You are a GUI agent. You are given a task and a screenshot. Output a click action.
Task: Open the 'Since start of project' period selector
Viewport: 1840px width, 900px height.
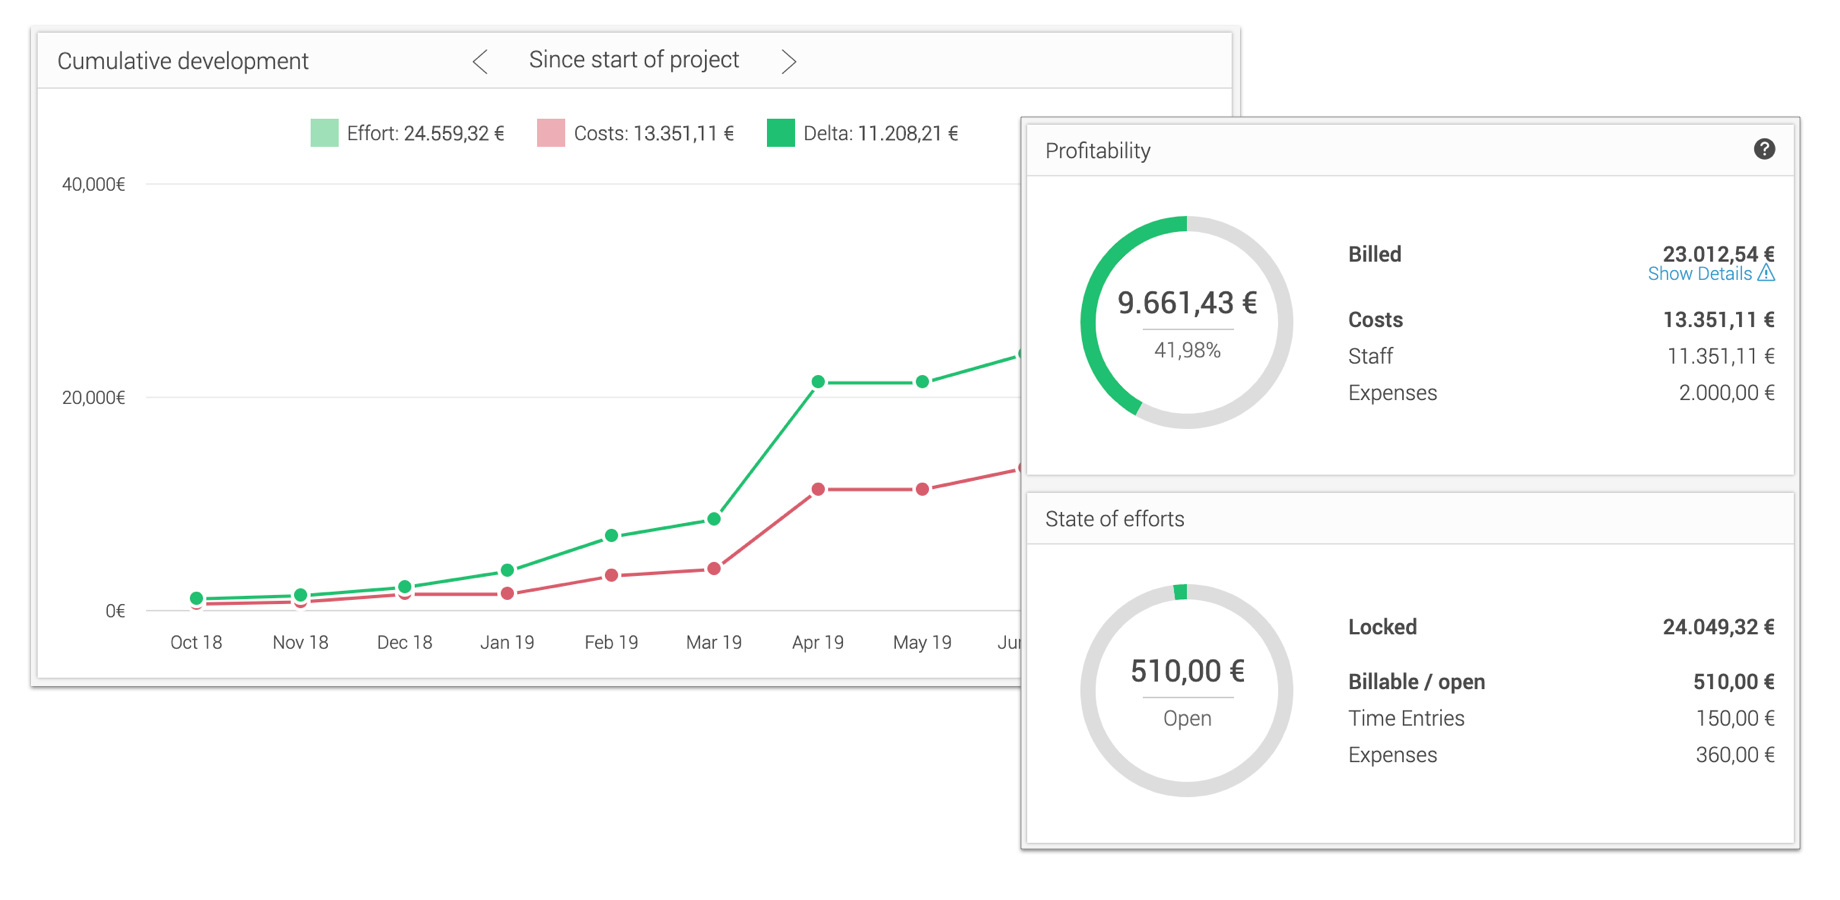point(633,60)
